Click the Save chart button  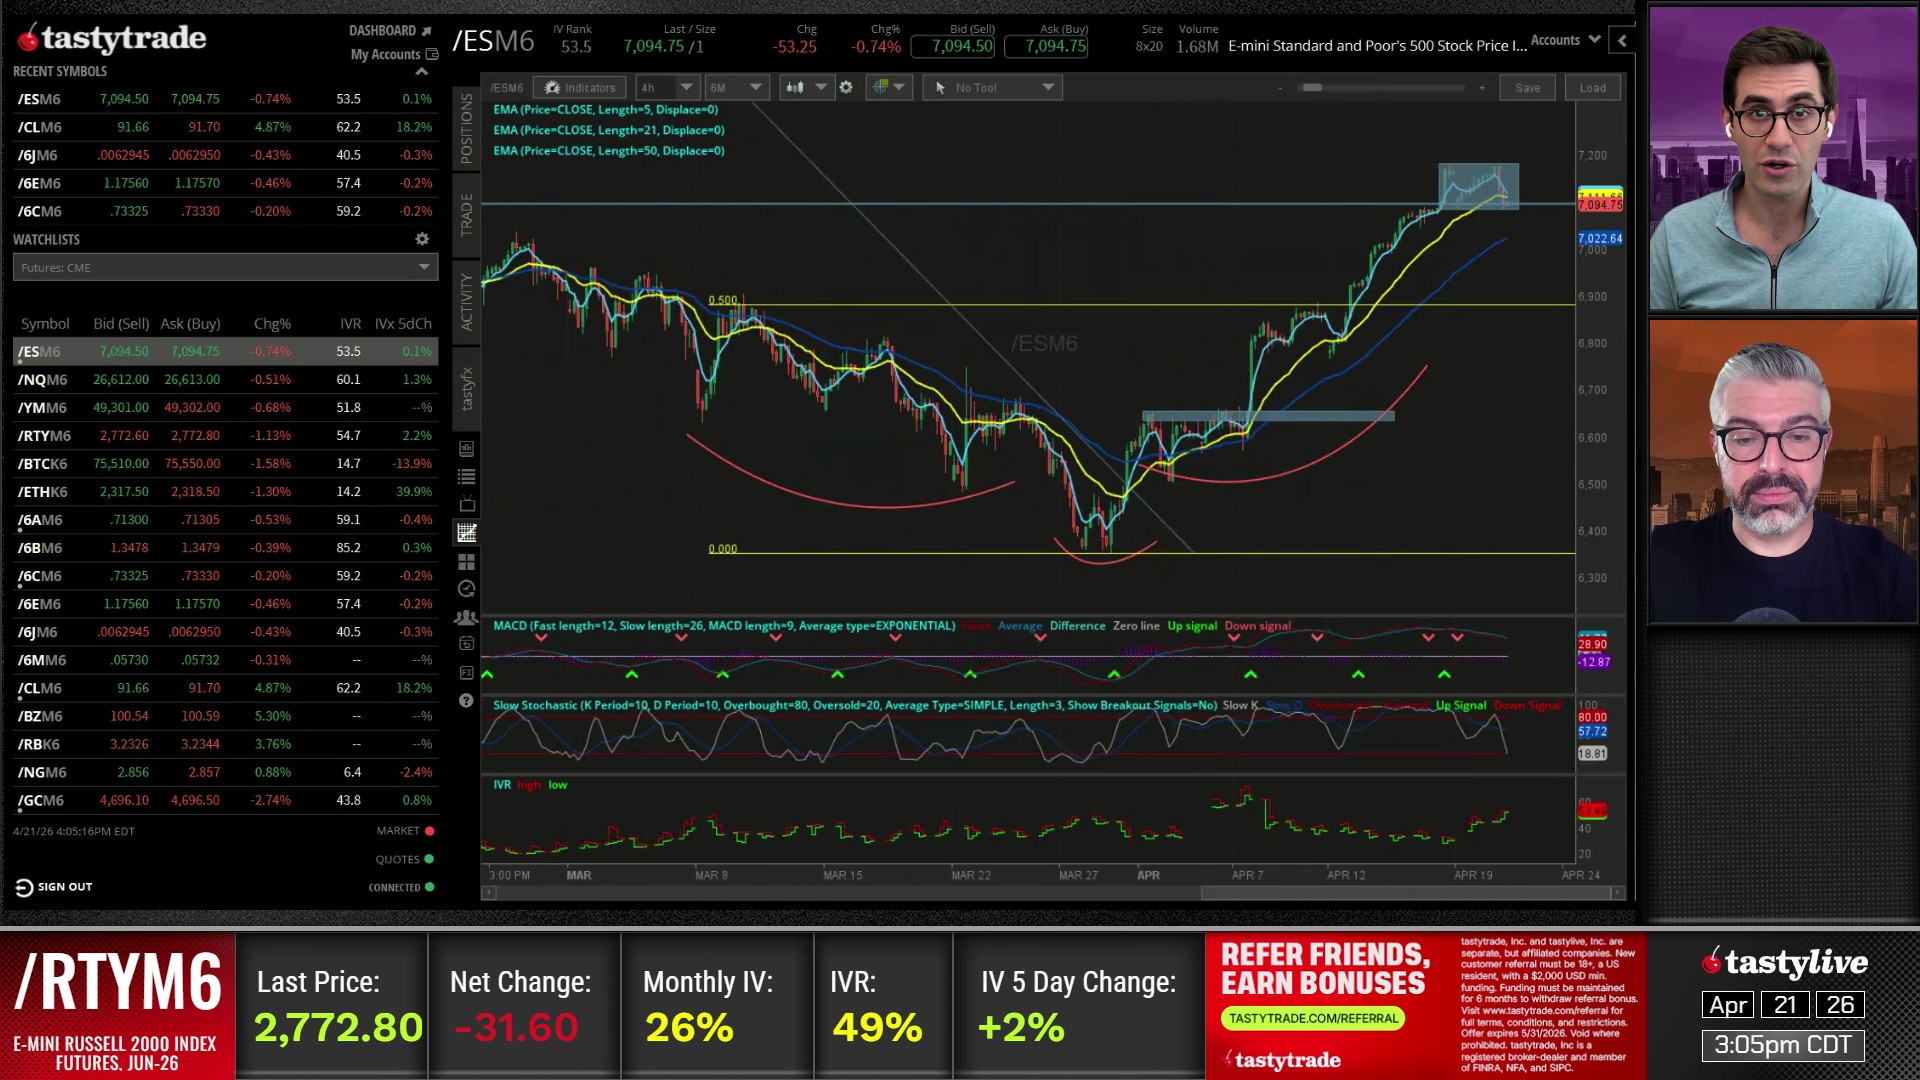(1527, 88)
